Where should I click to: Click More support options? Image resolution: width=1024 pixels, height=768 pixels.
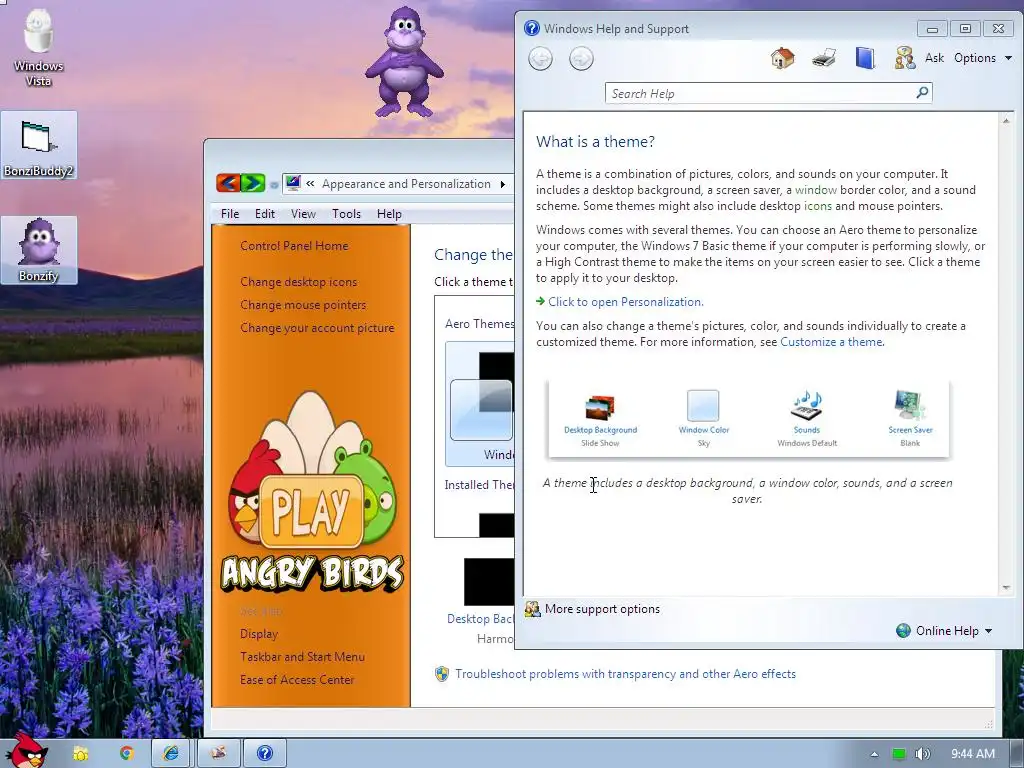point(601,609)
